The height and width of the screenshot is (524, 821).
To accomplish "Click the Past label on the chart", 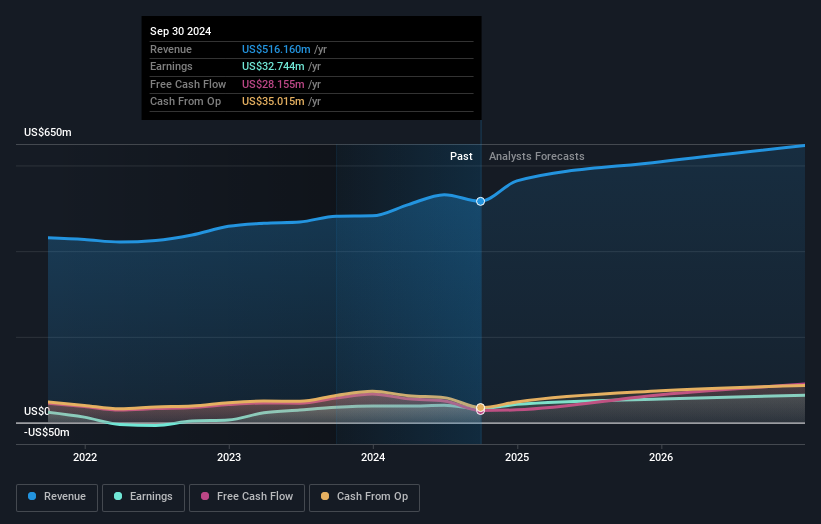I will coord(461,157).
